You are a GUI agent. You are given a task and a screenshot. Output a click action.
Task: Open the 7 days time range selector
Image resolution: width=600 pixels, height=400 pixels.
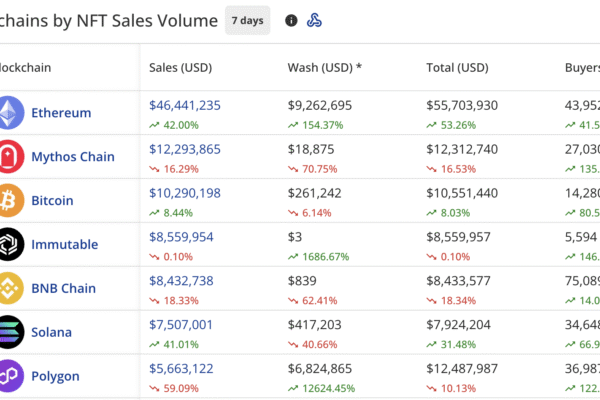tap(248, 20)
